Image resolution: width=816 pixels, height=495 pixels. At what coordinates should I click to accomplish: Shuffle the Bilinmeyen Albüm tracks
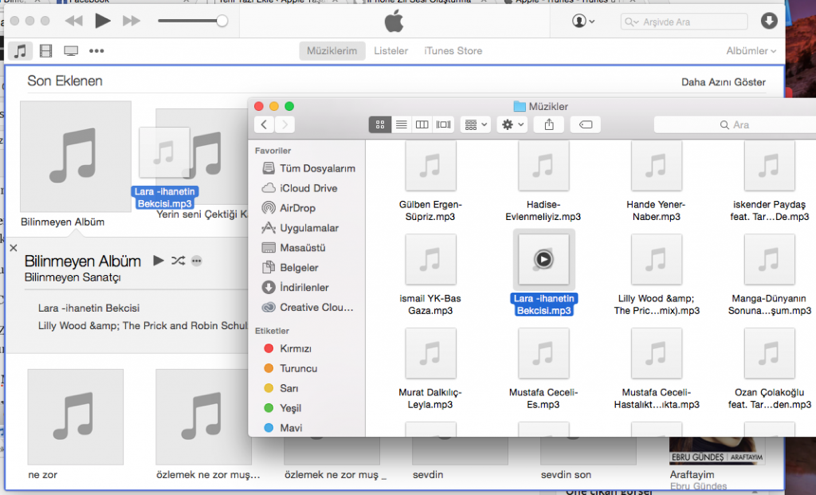click(178, 261)
